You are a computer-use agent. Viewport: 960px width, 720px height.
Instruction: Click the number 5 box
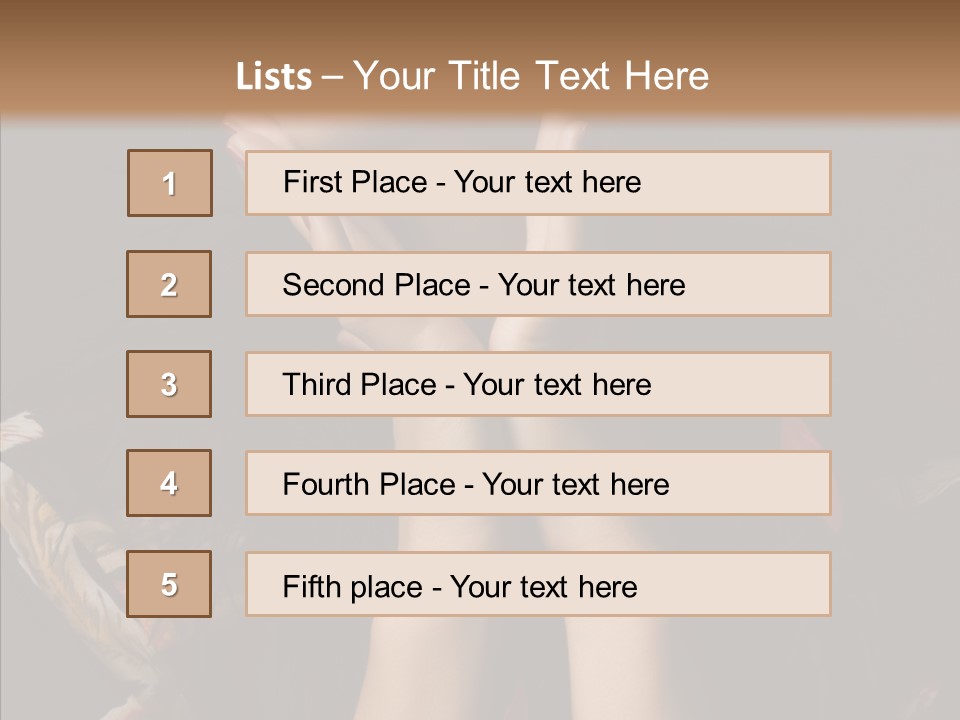click(169, 584)
